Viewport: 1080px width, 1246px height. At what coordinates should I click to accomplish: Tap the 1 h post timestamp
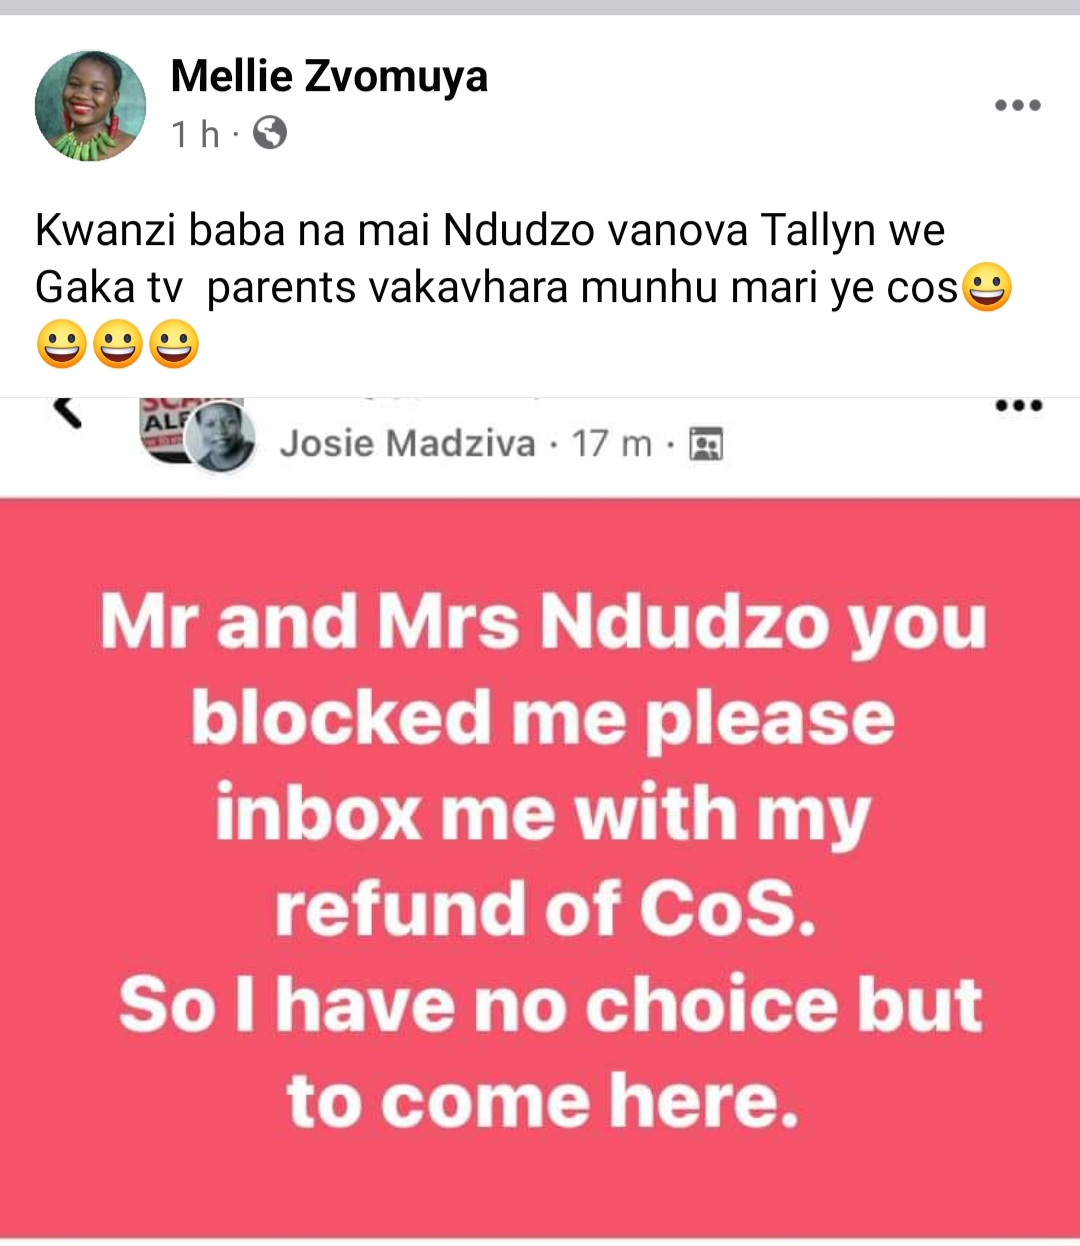coord(195,133)
